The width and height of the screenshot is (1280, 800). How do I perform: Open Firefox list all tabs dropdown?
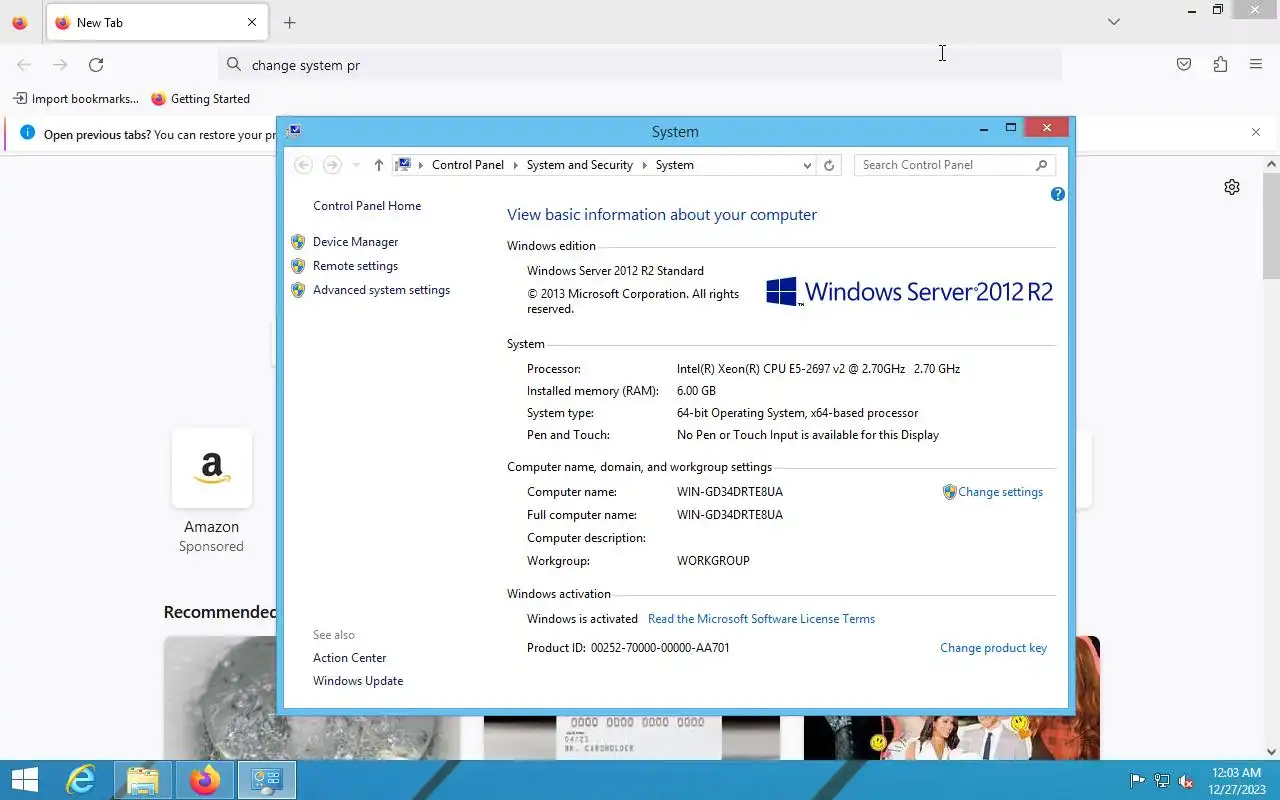(1114, 22)
